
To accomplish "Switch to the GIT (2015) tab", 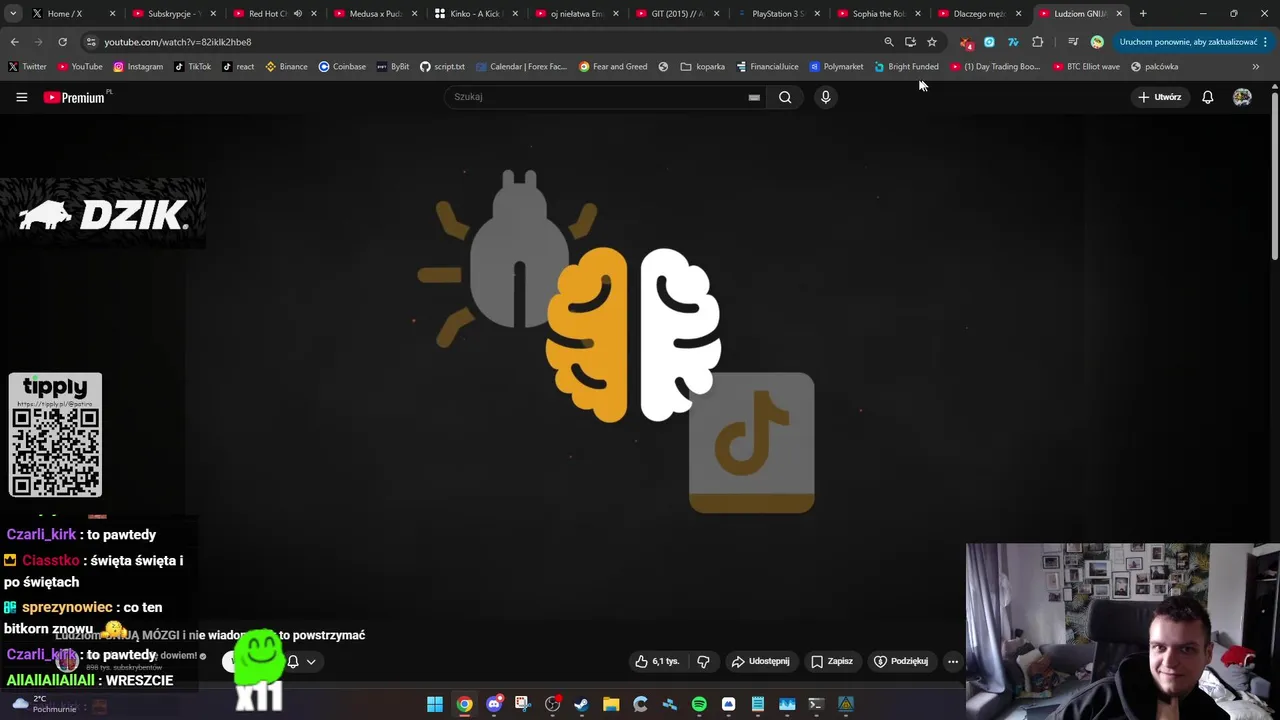I will pos(676,14).
